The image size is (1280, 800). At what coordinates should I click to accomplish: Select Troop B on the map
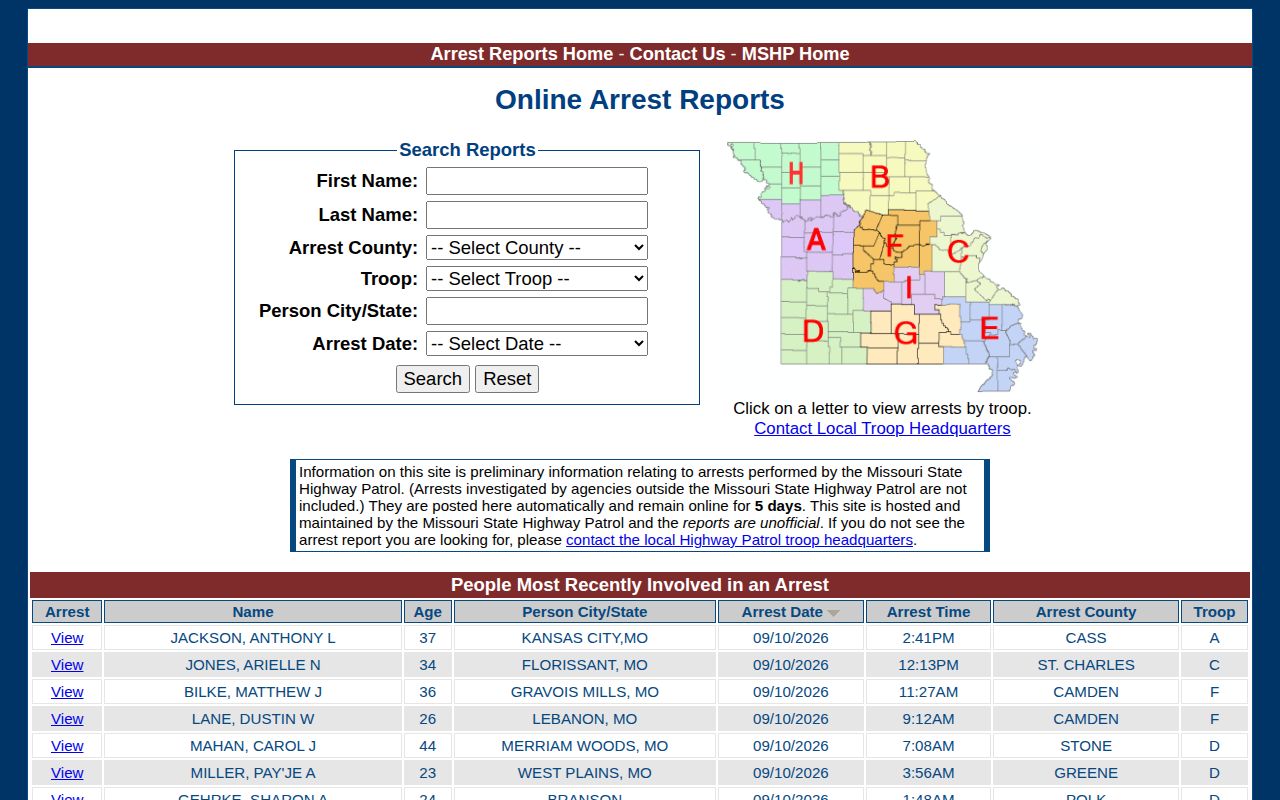pos(880,177)
